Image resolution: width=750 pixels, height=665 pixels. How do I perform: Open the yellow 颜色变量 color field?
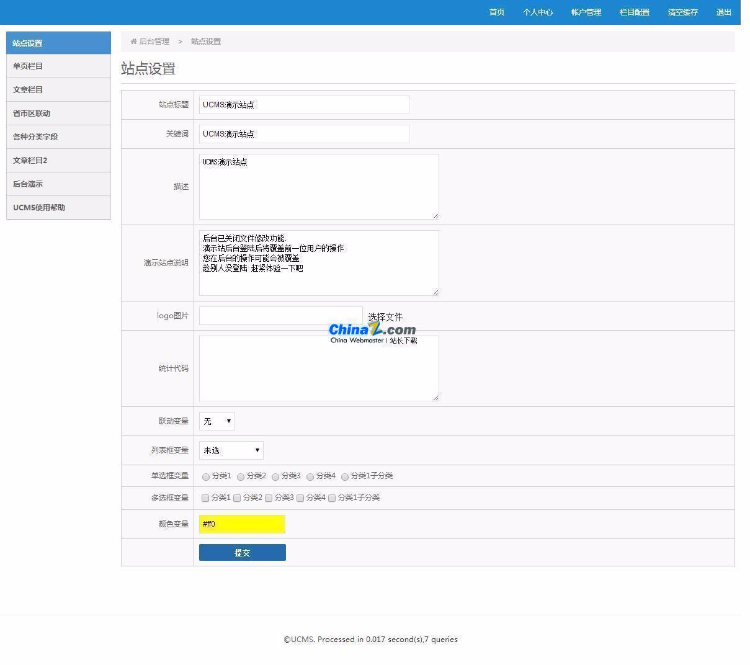(242, 524)
